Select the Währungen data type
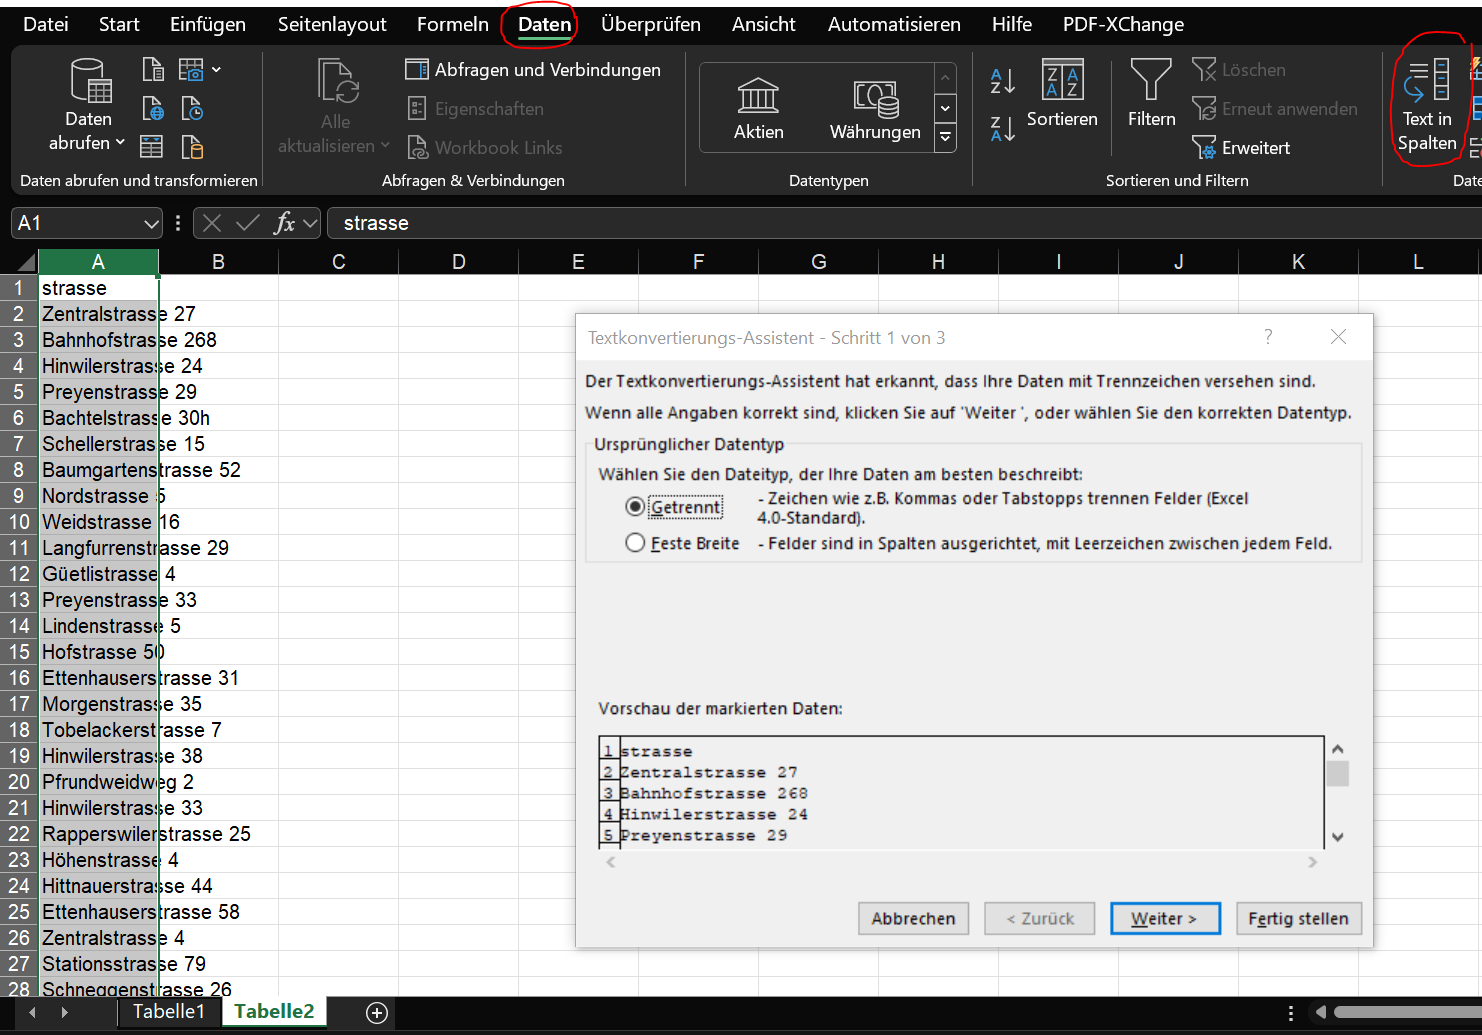Viewport: 1482px width, 1035px height. tap(875, 108)
